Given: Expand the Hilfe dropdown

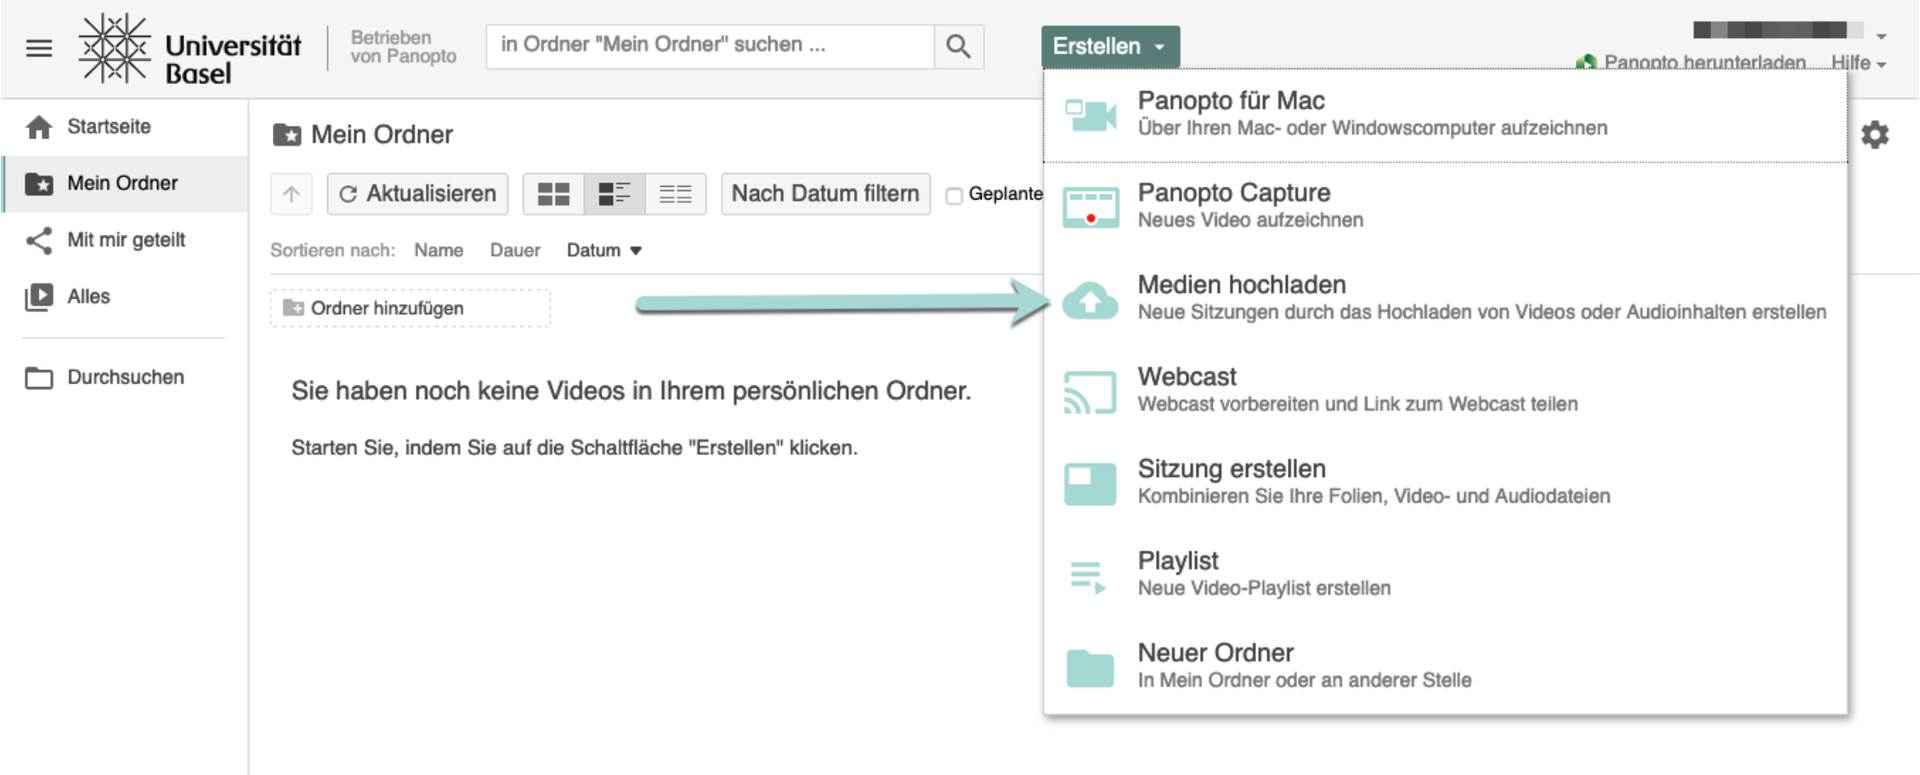Looking at the screenshot, I should tap(1858, 63).
